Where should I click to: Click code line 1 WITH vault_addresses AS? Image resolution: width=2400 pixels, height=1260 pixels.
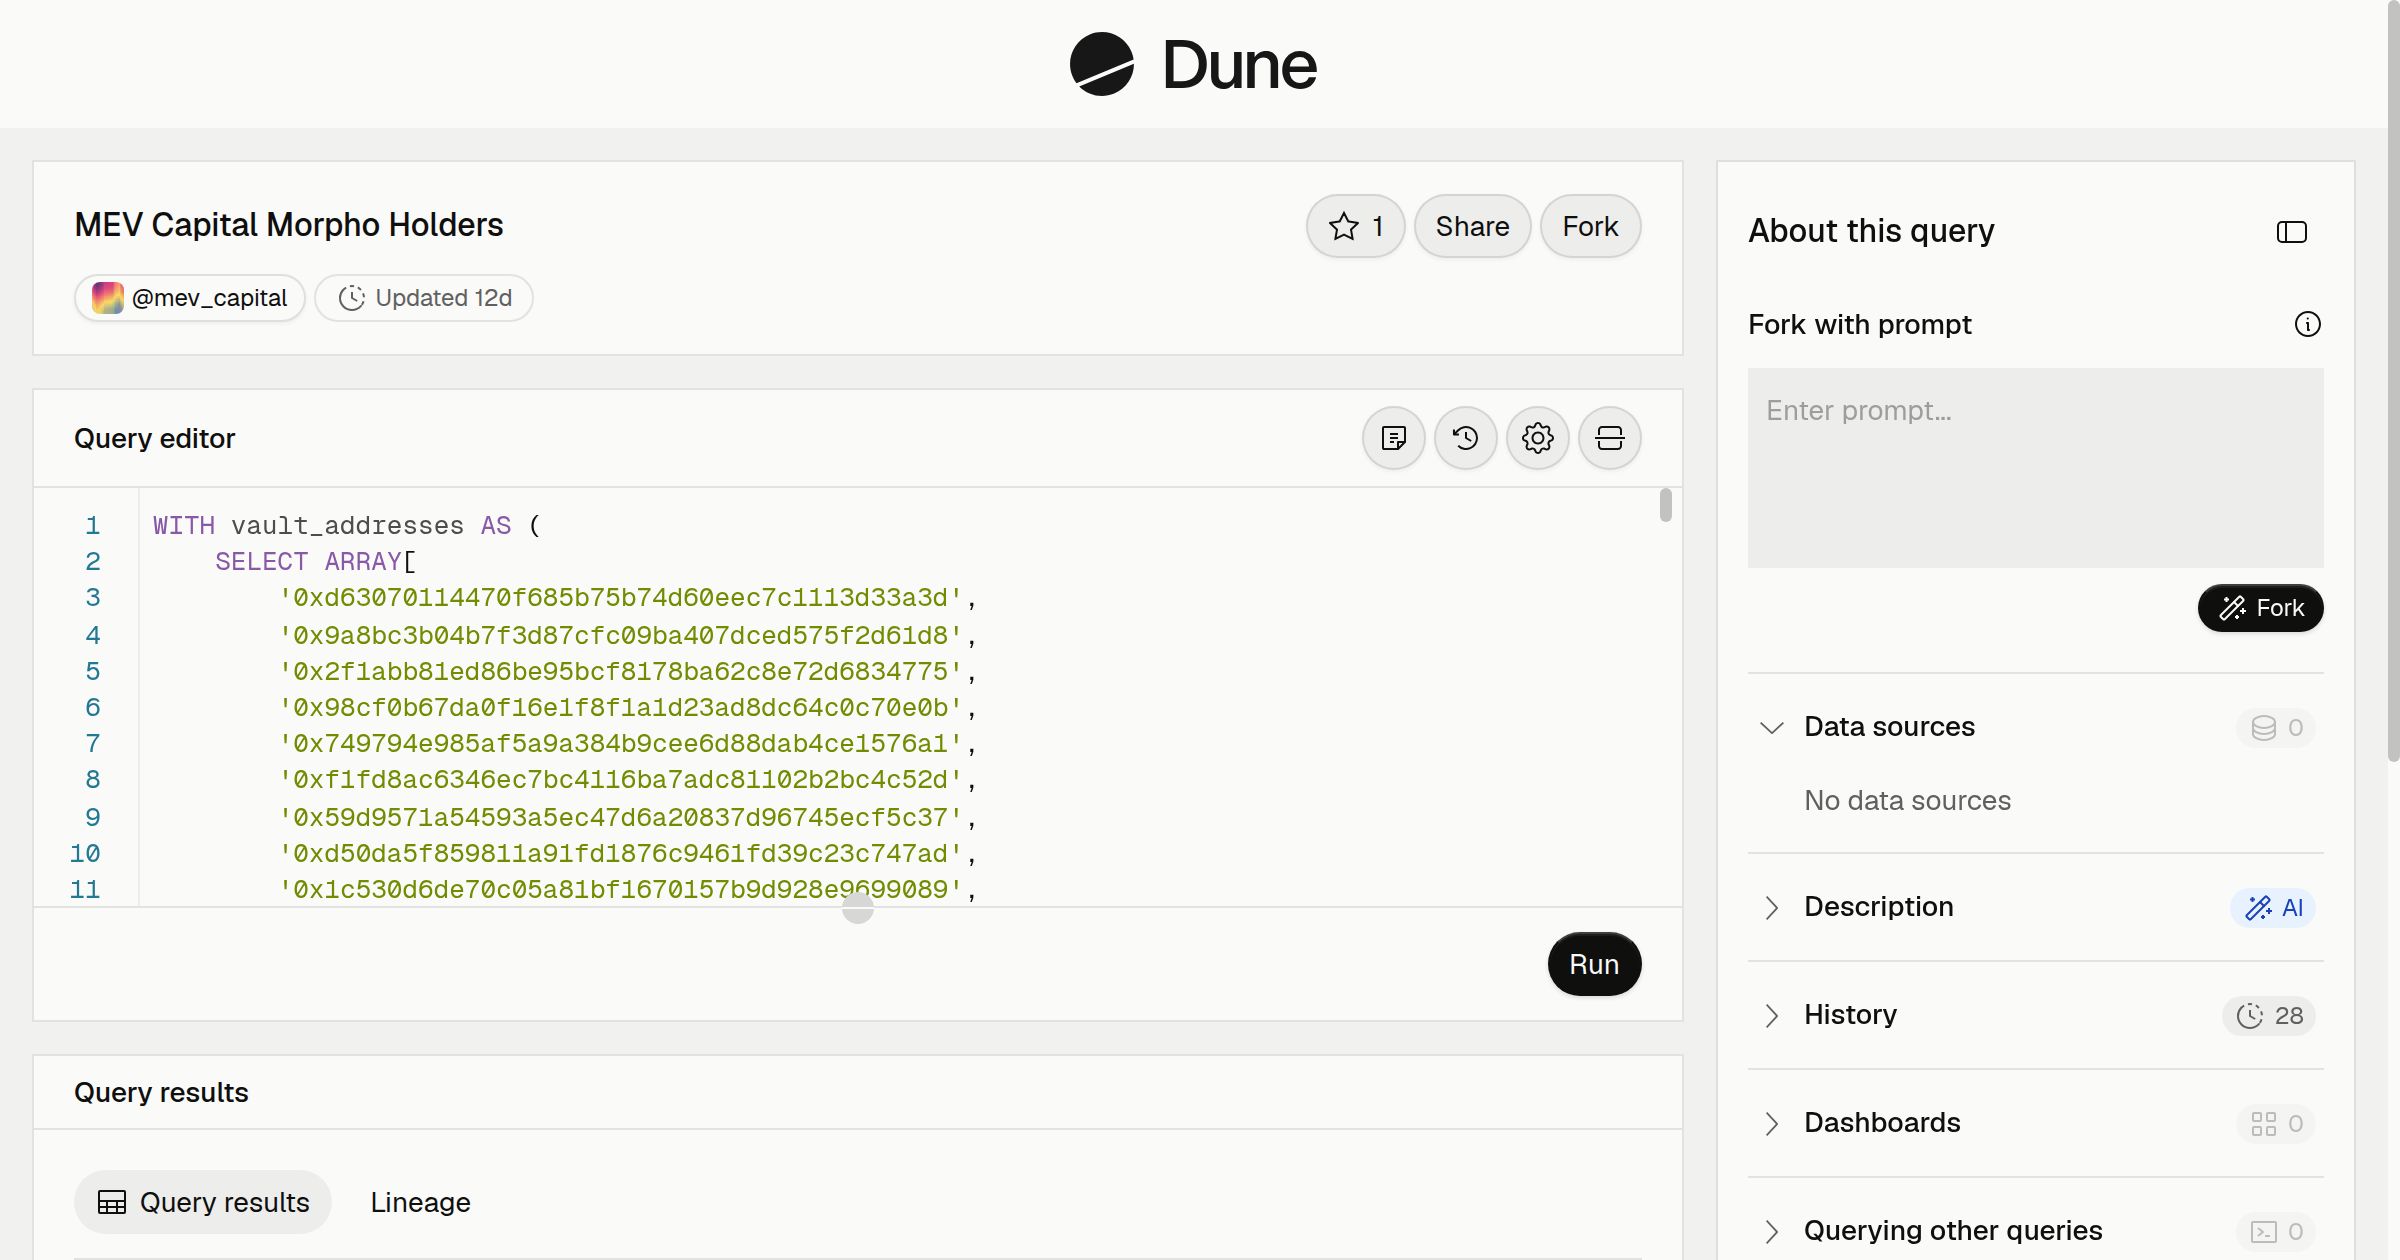coord(346,525)
